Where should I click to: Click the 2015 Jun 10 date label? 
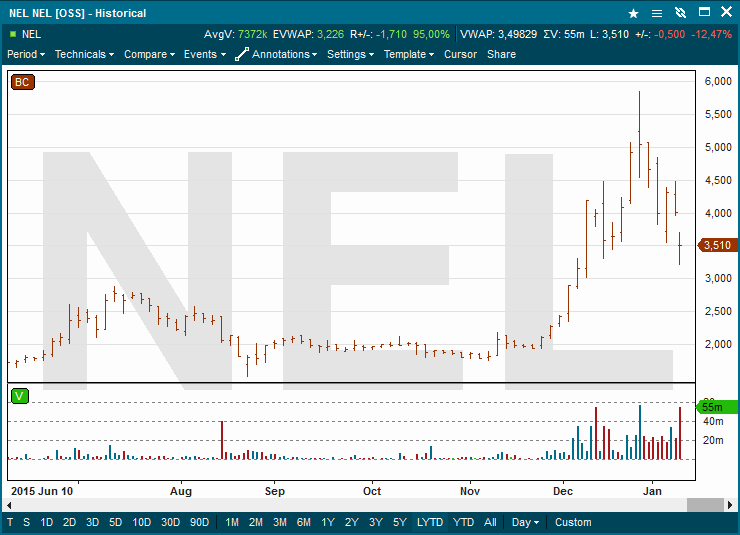coord(42,491)
